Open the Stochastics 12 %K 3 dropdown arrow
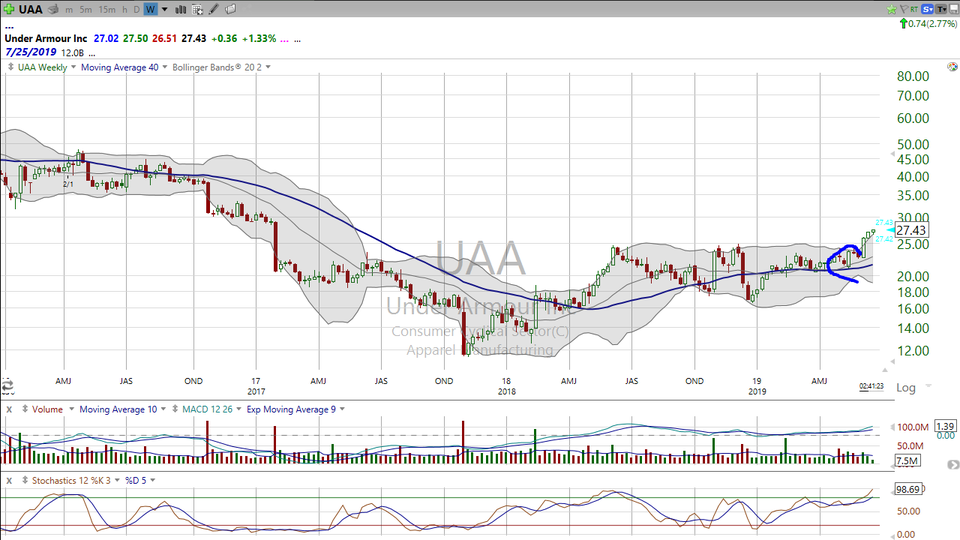 [x=117, y=481]
